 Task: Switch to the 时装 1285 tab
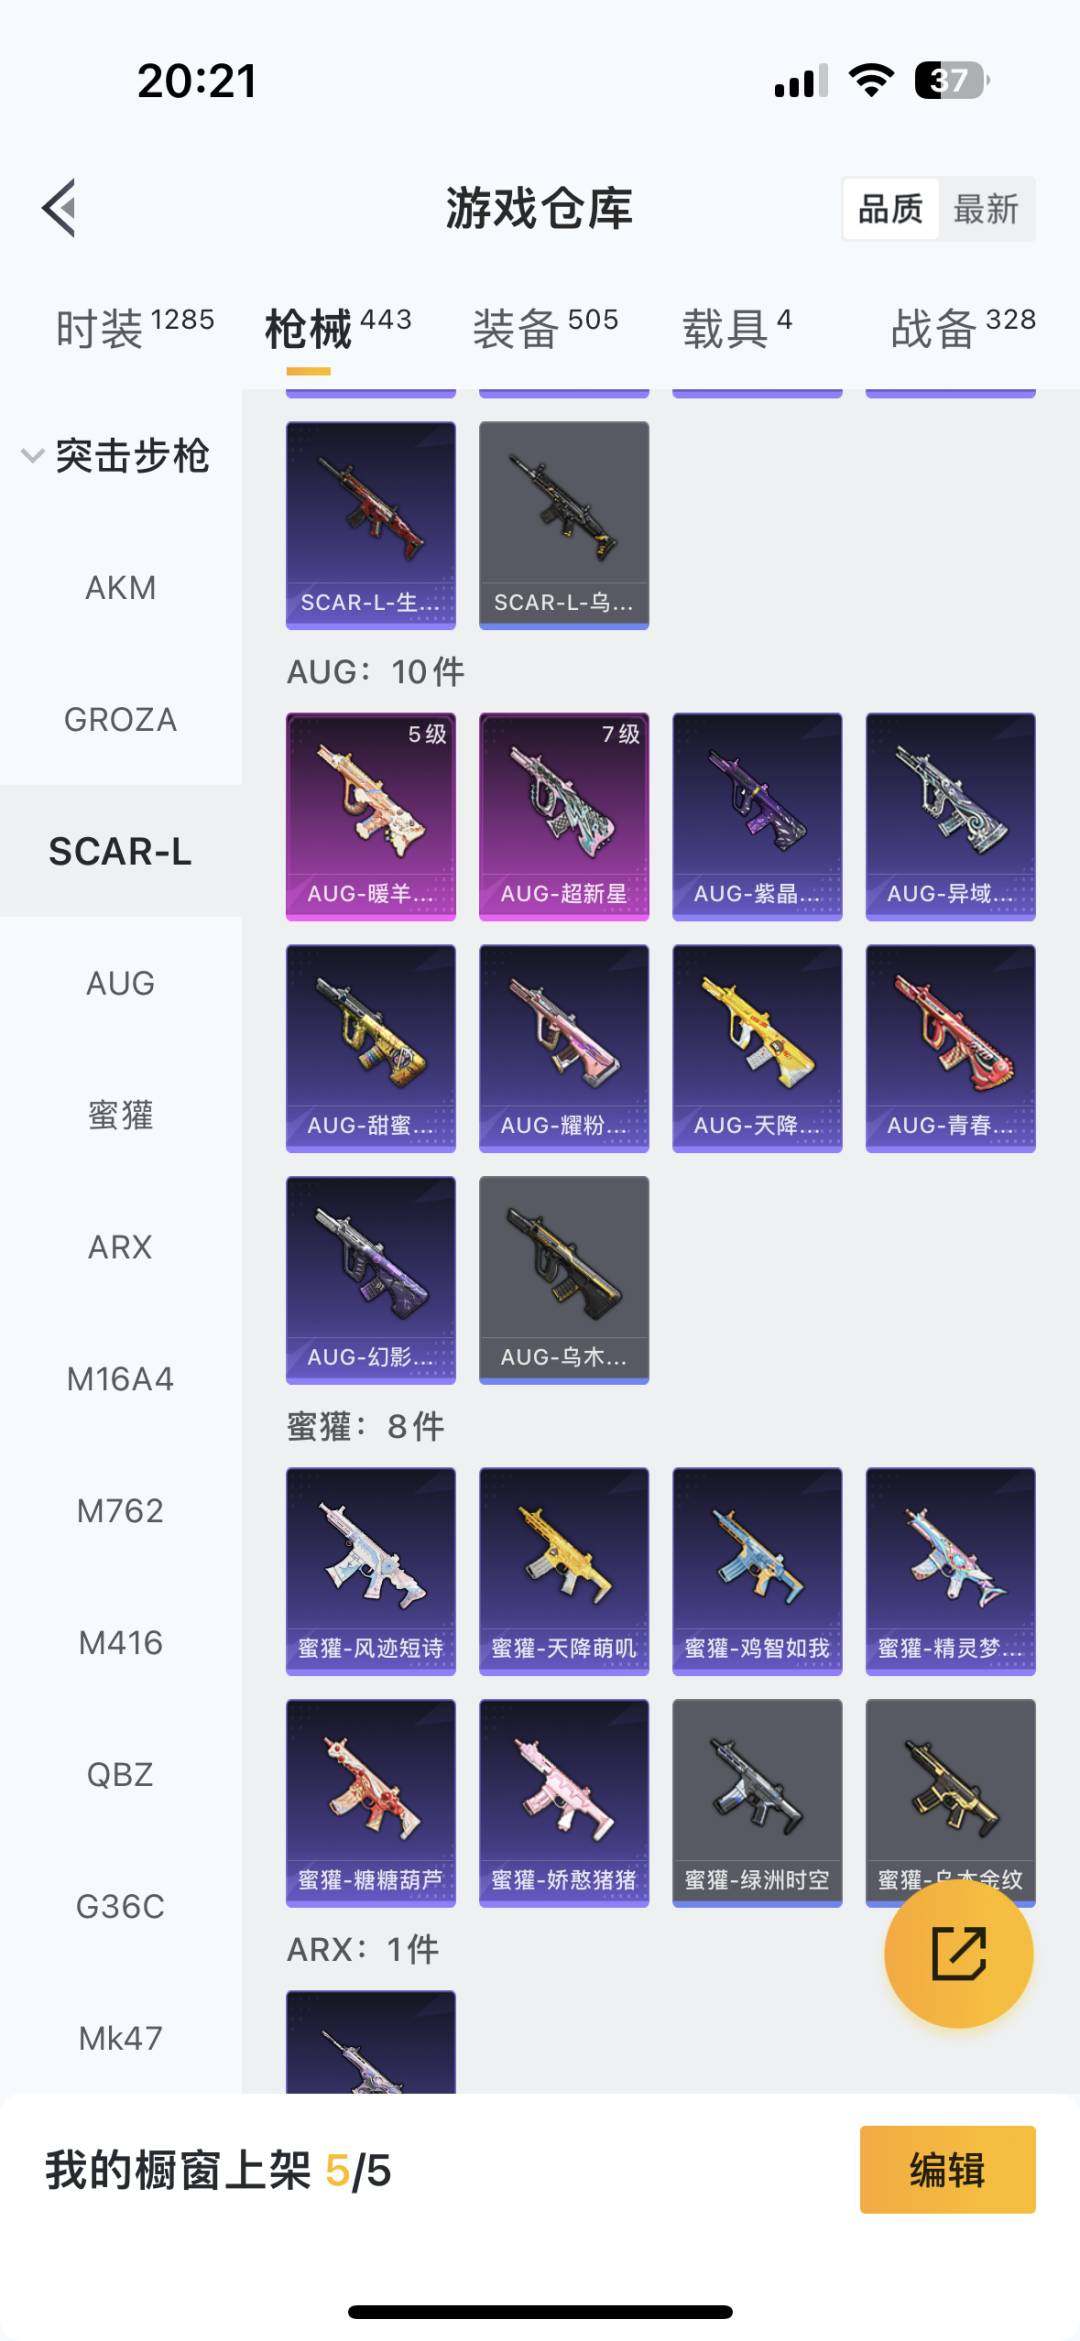point(134,328)
